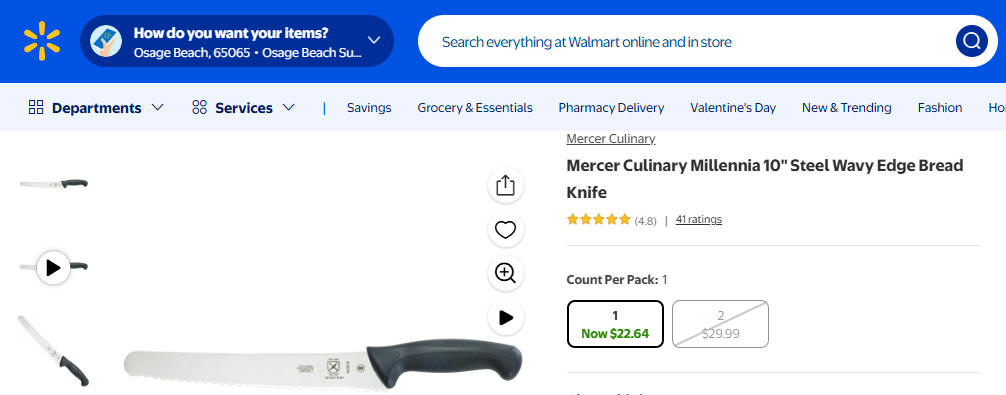The image size is (1006, 395).
Task: Select count per pack 1 option
Action: pos(615,324)
